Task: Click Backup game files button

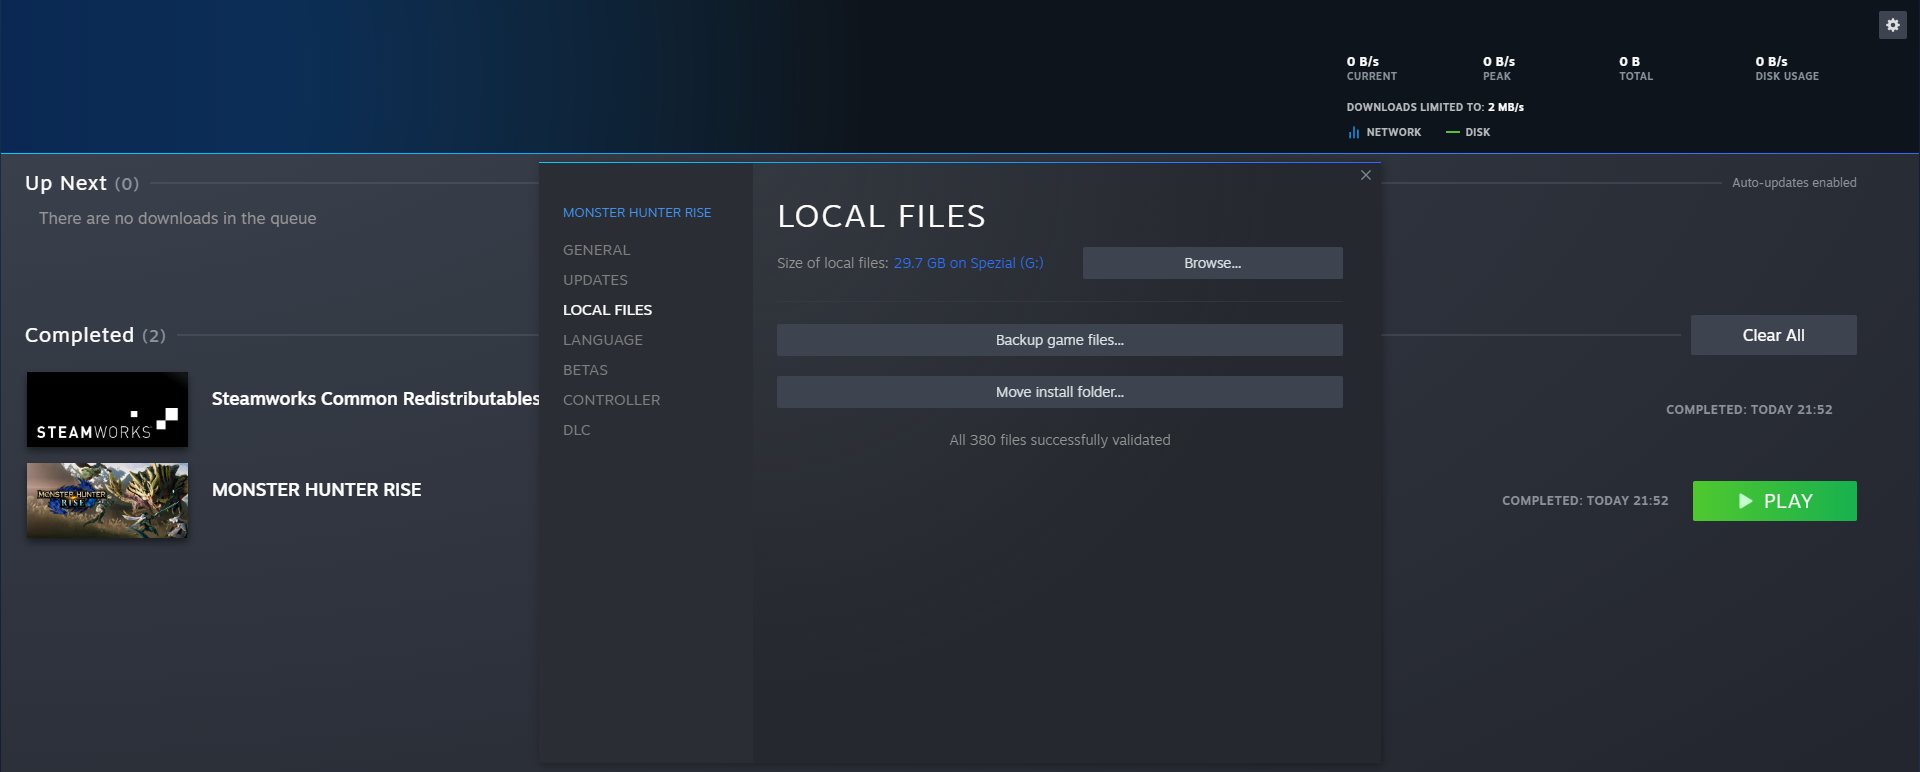Action: (x=1059, y=340)
